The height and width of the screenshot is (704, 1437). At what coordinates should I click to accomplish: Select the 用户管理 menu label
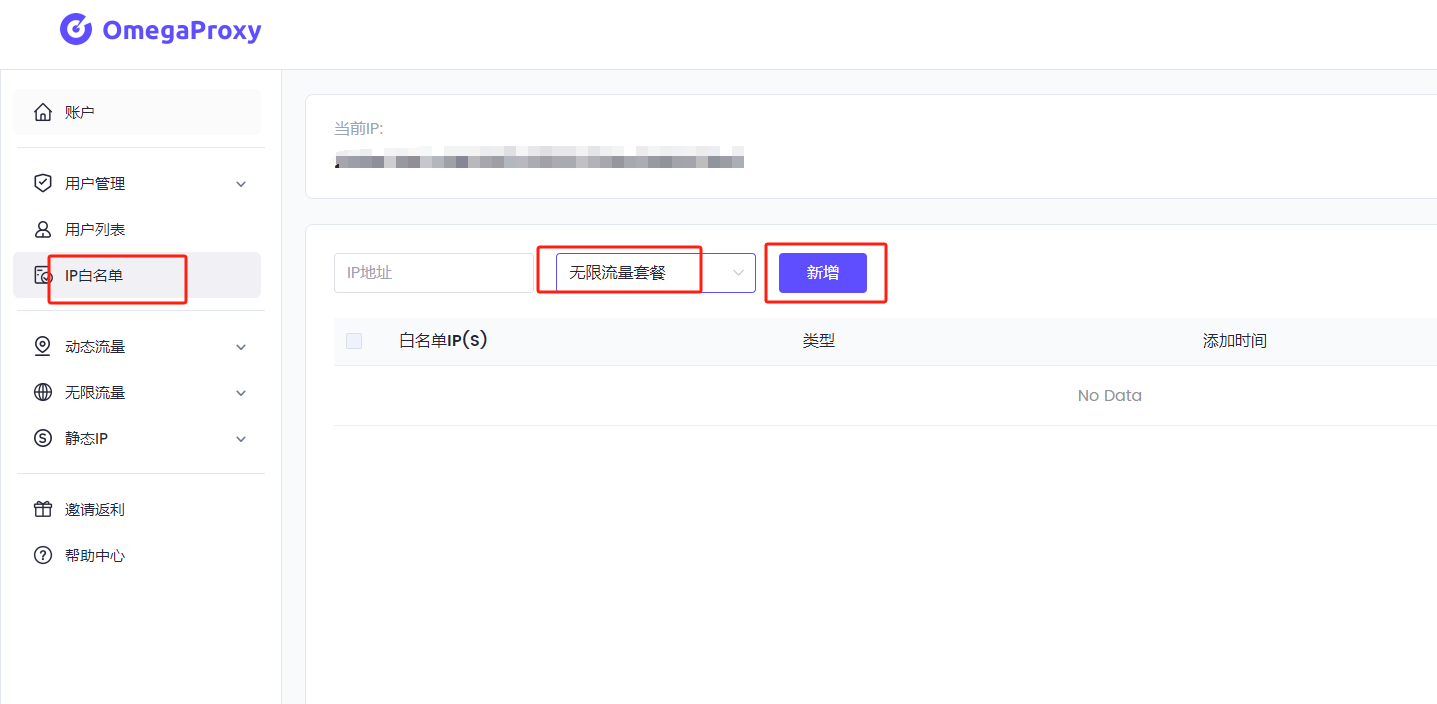(95, 184)
